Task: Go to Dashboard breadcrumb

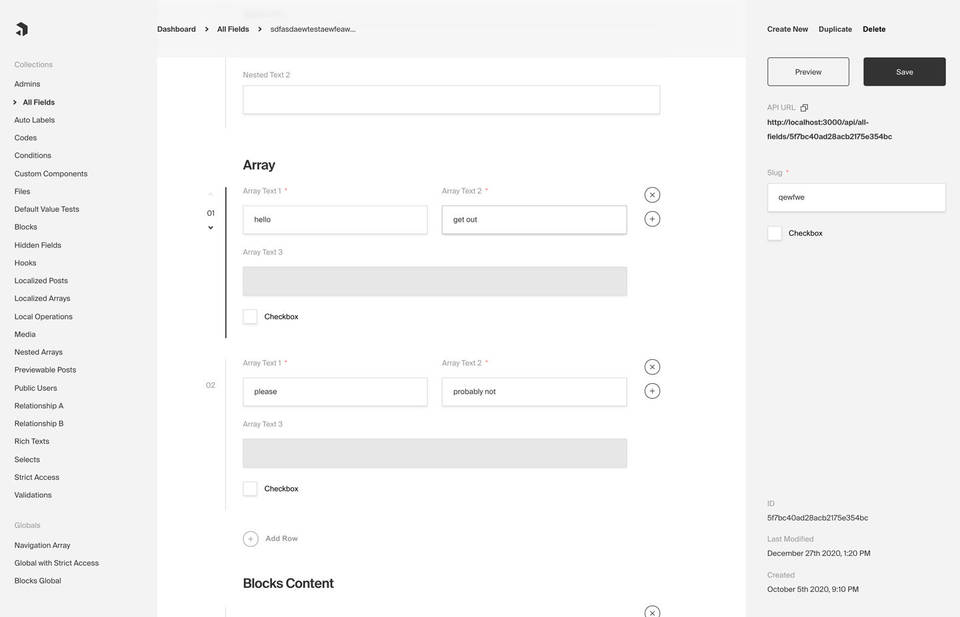Action: tap(176, 29)
